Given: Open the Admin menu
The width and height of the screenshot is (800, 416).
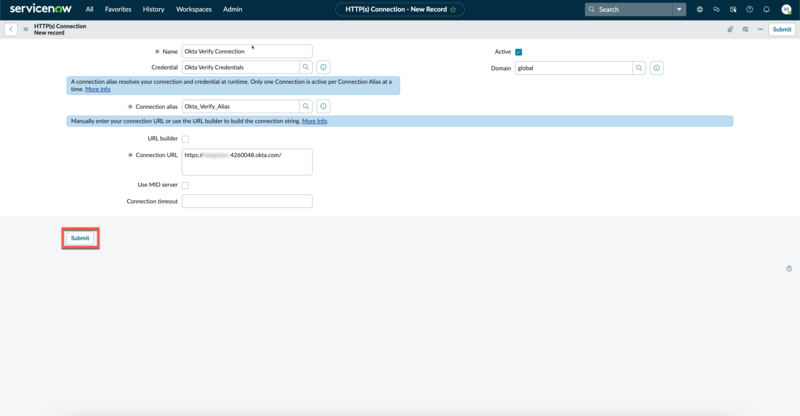Looking at the screenshot, I should [x=233, y=9].
